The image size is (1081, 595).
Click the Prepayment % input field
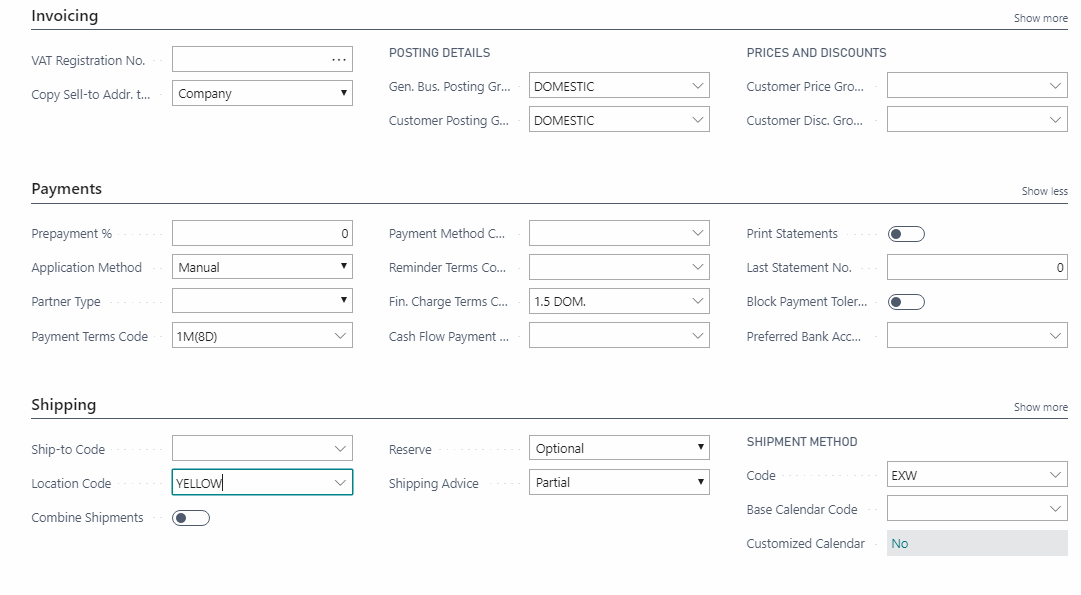point(262,233)
